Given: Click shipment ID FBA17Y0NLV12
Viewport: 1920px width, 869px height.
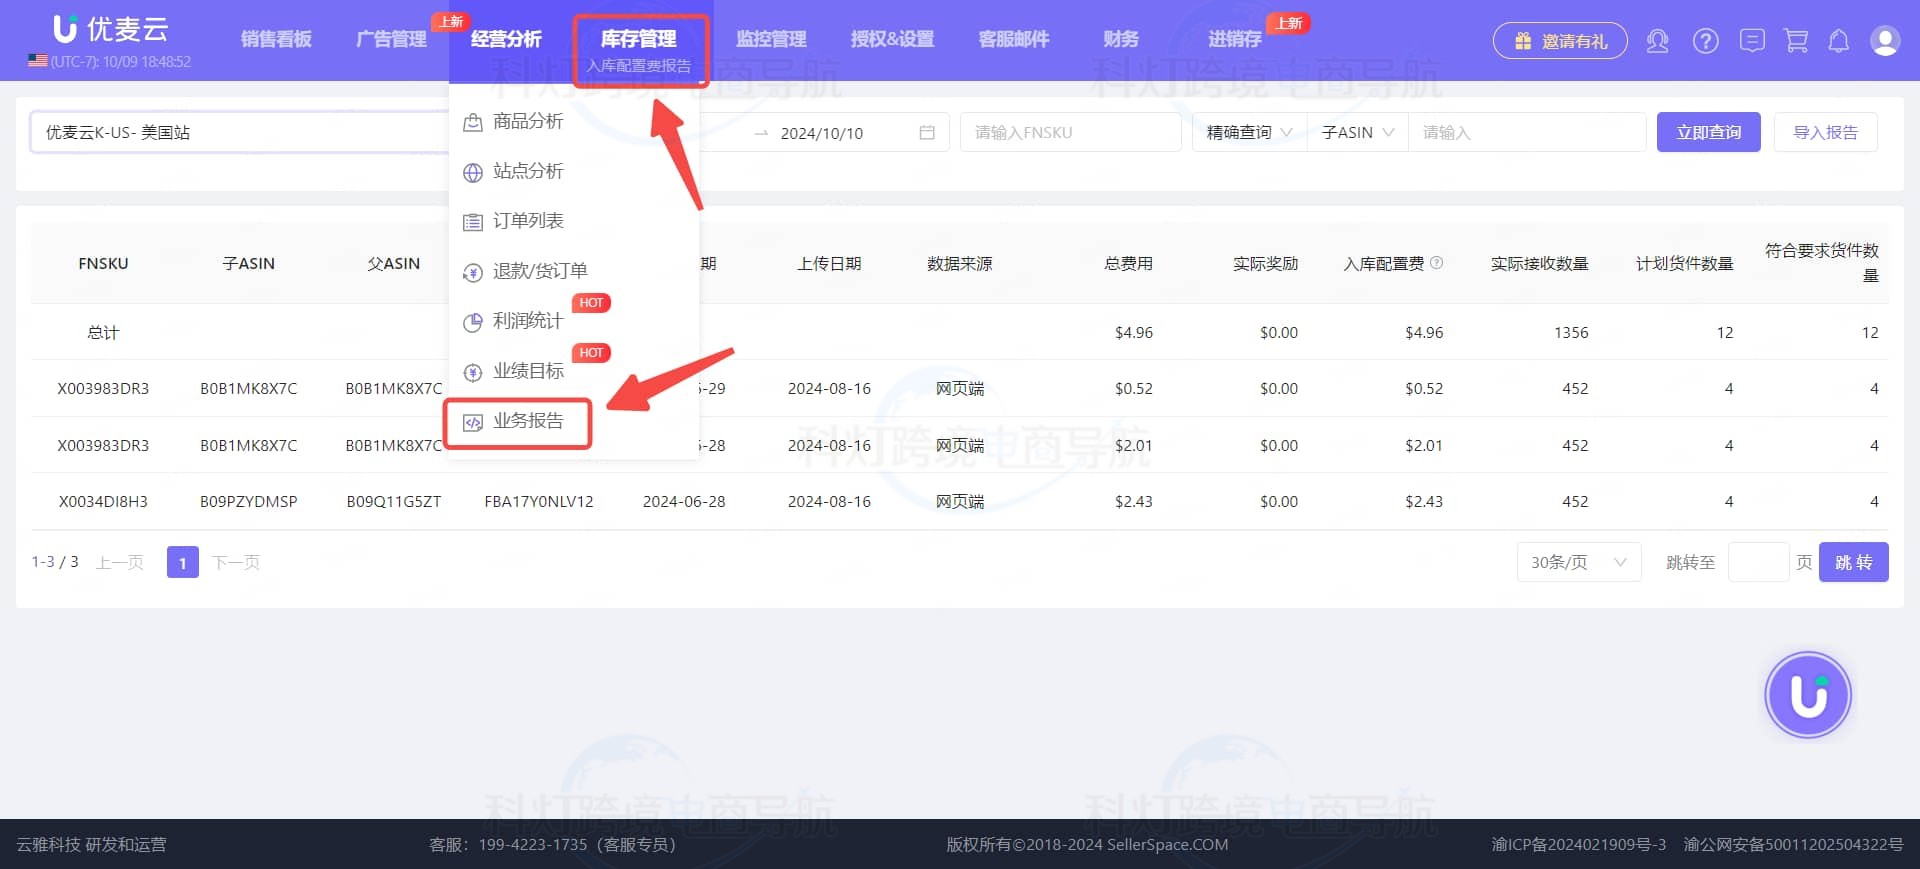Looking at the screenshot, I should click(538, 501).
